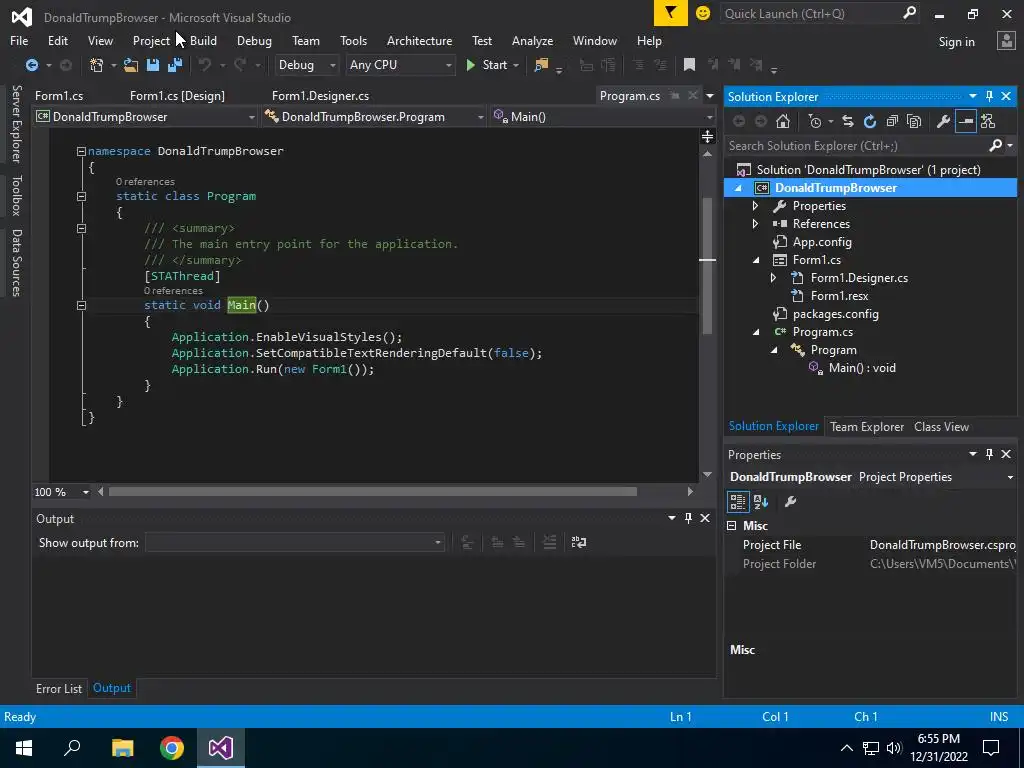Click the Home icon in Solution Explorer

[x=783, y=121]
